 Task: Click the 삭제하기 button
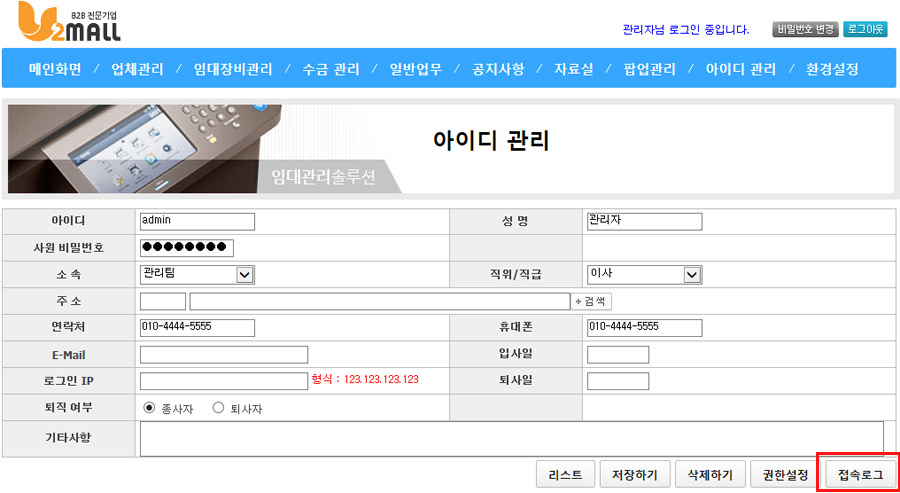coord(710,475)
